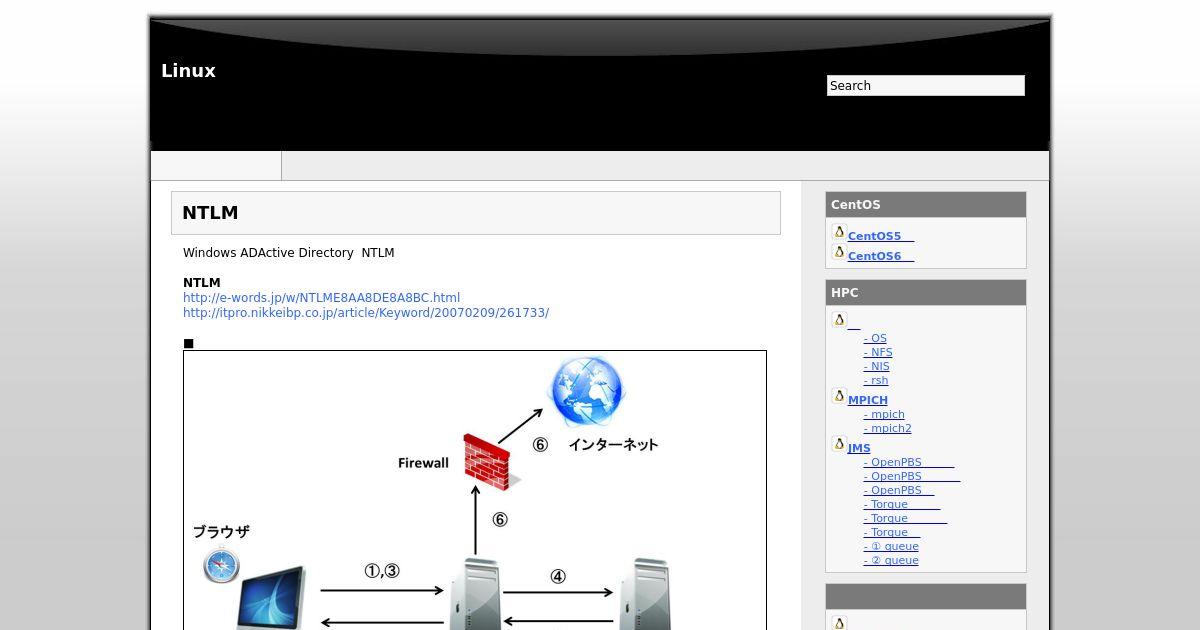Screen dimensions: 1200x630
Task: Click the 'Windows ADActive Directory NTLM' text
Action: click(289, 253)
